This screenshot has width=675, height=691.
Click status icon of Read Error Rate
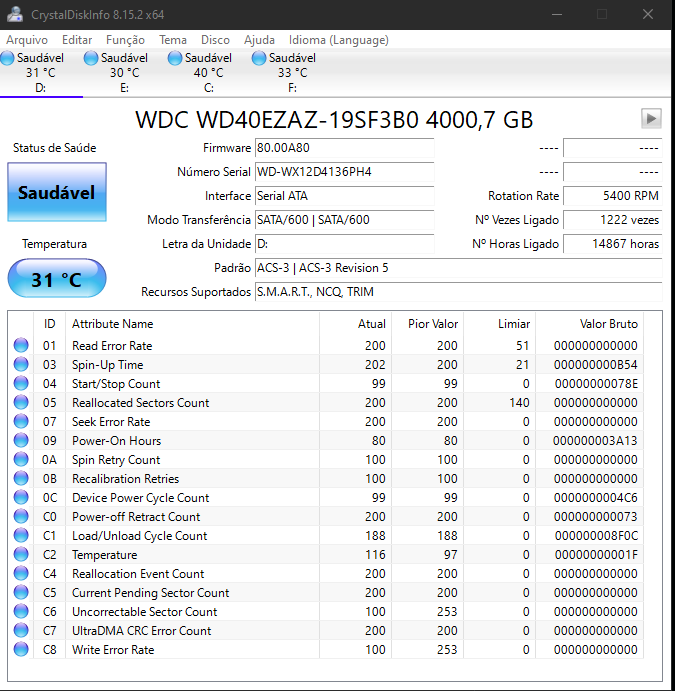pyautogui.click(x=21, y=345)
